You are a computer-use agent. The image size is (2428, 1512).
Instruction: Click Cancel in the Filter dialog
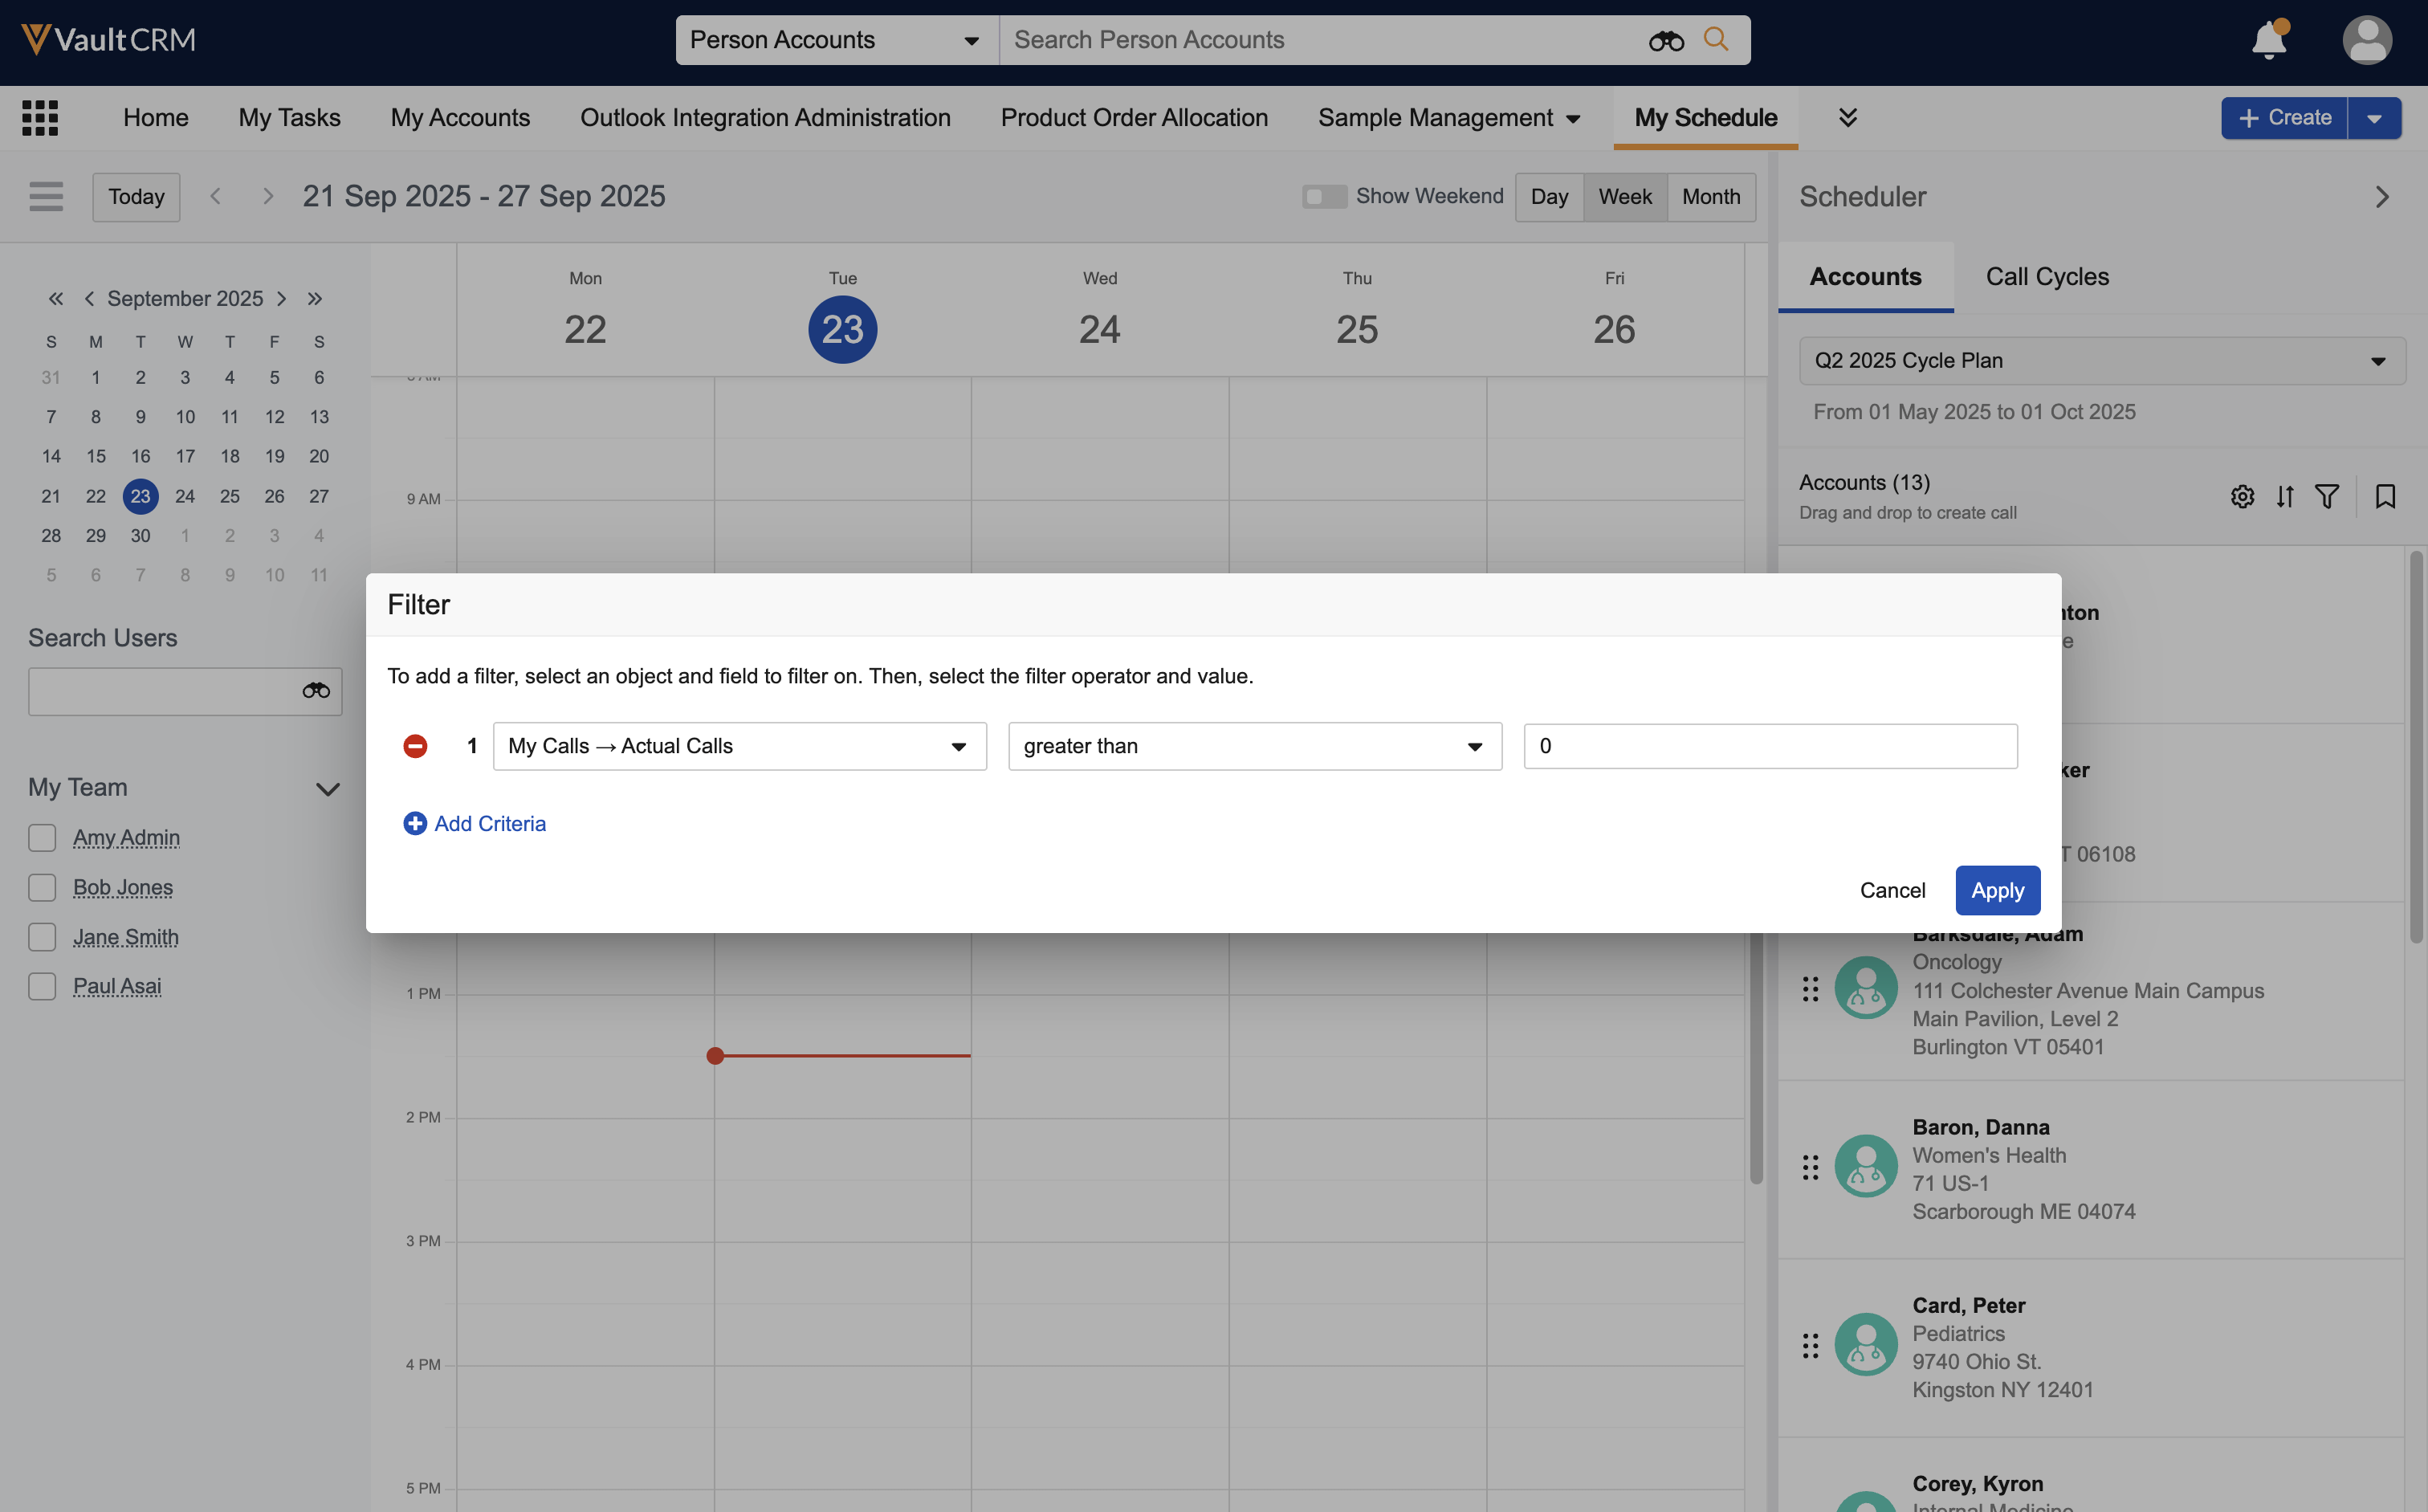pyautogui.click(x=1892, y=890)
